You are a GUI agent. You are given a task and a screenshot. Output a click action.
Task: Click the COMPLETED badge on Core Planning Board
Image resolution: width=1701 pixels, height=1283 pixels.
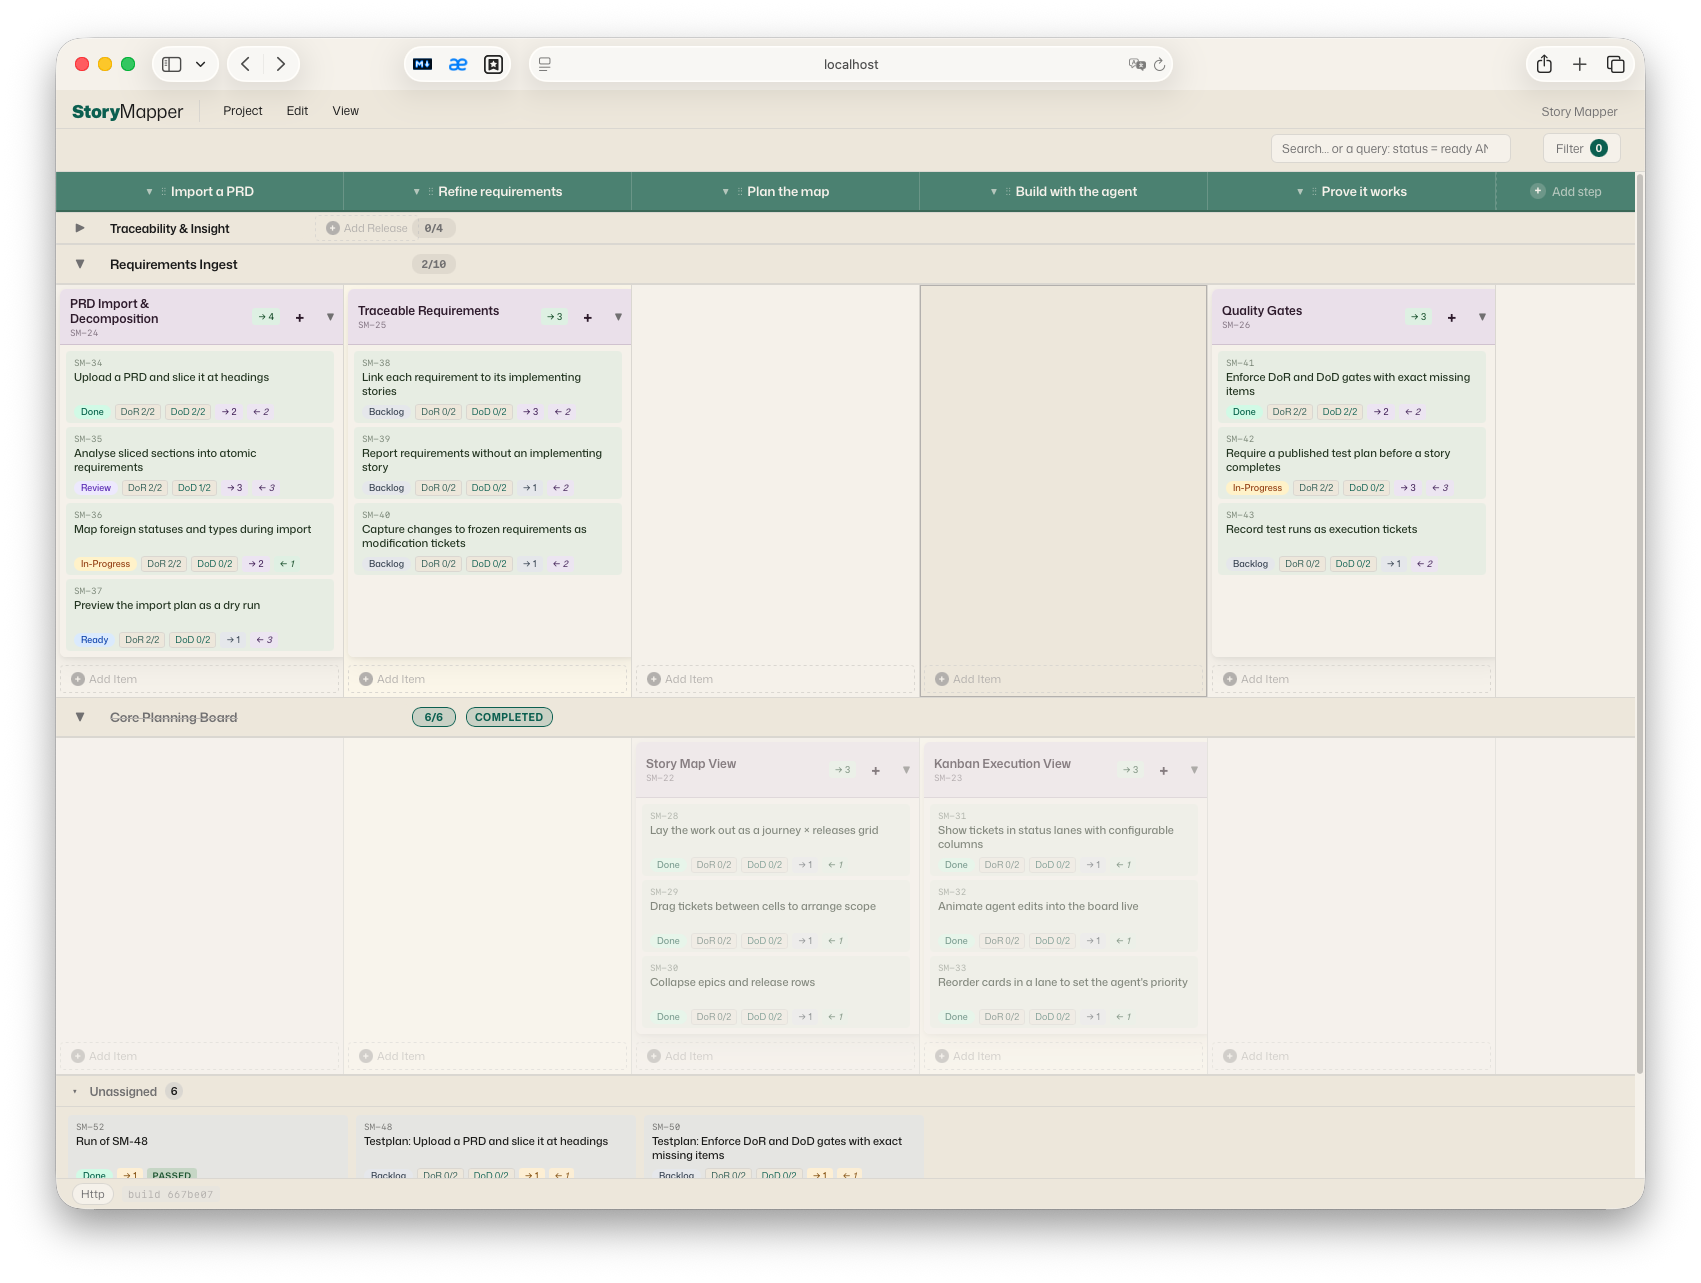[509, 717]
